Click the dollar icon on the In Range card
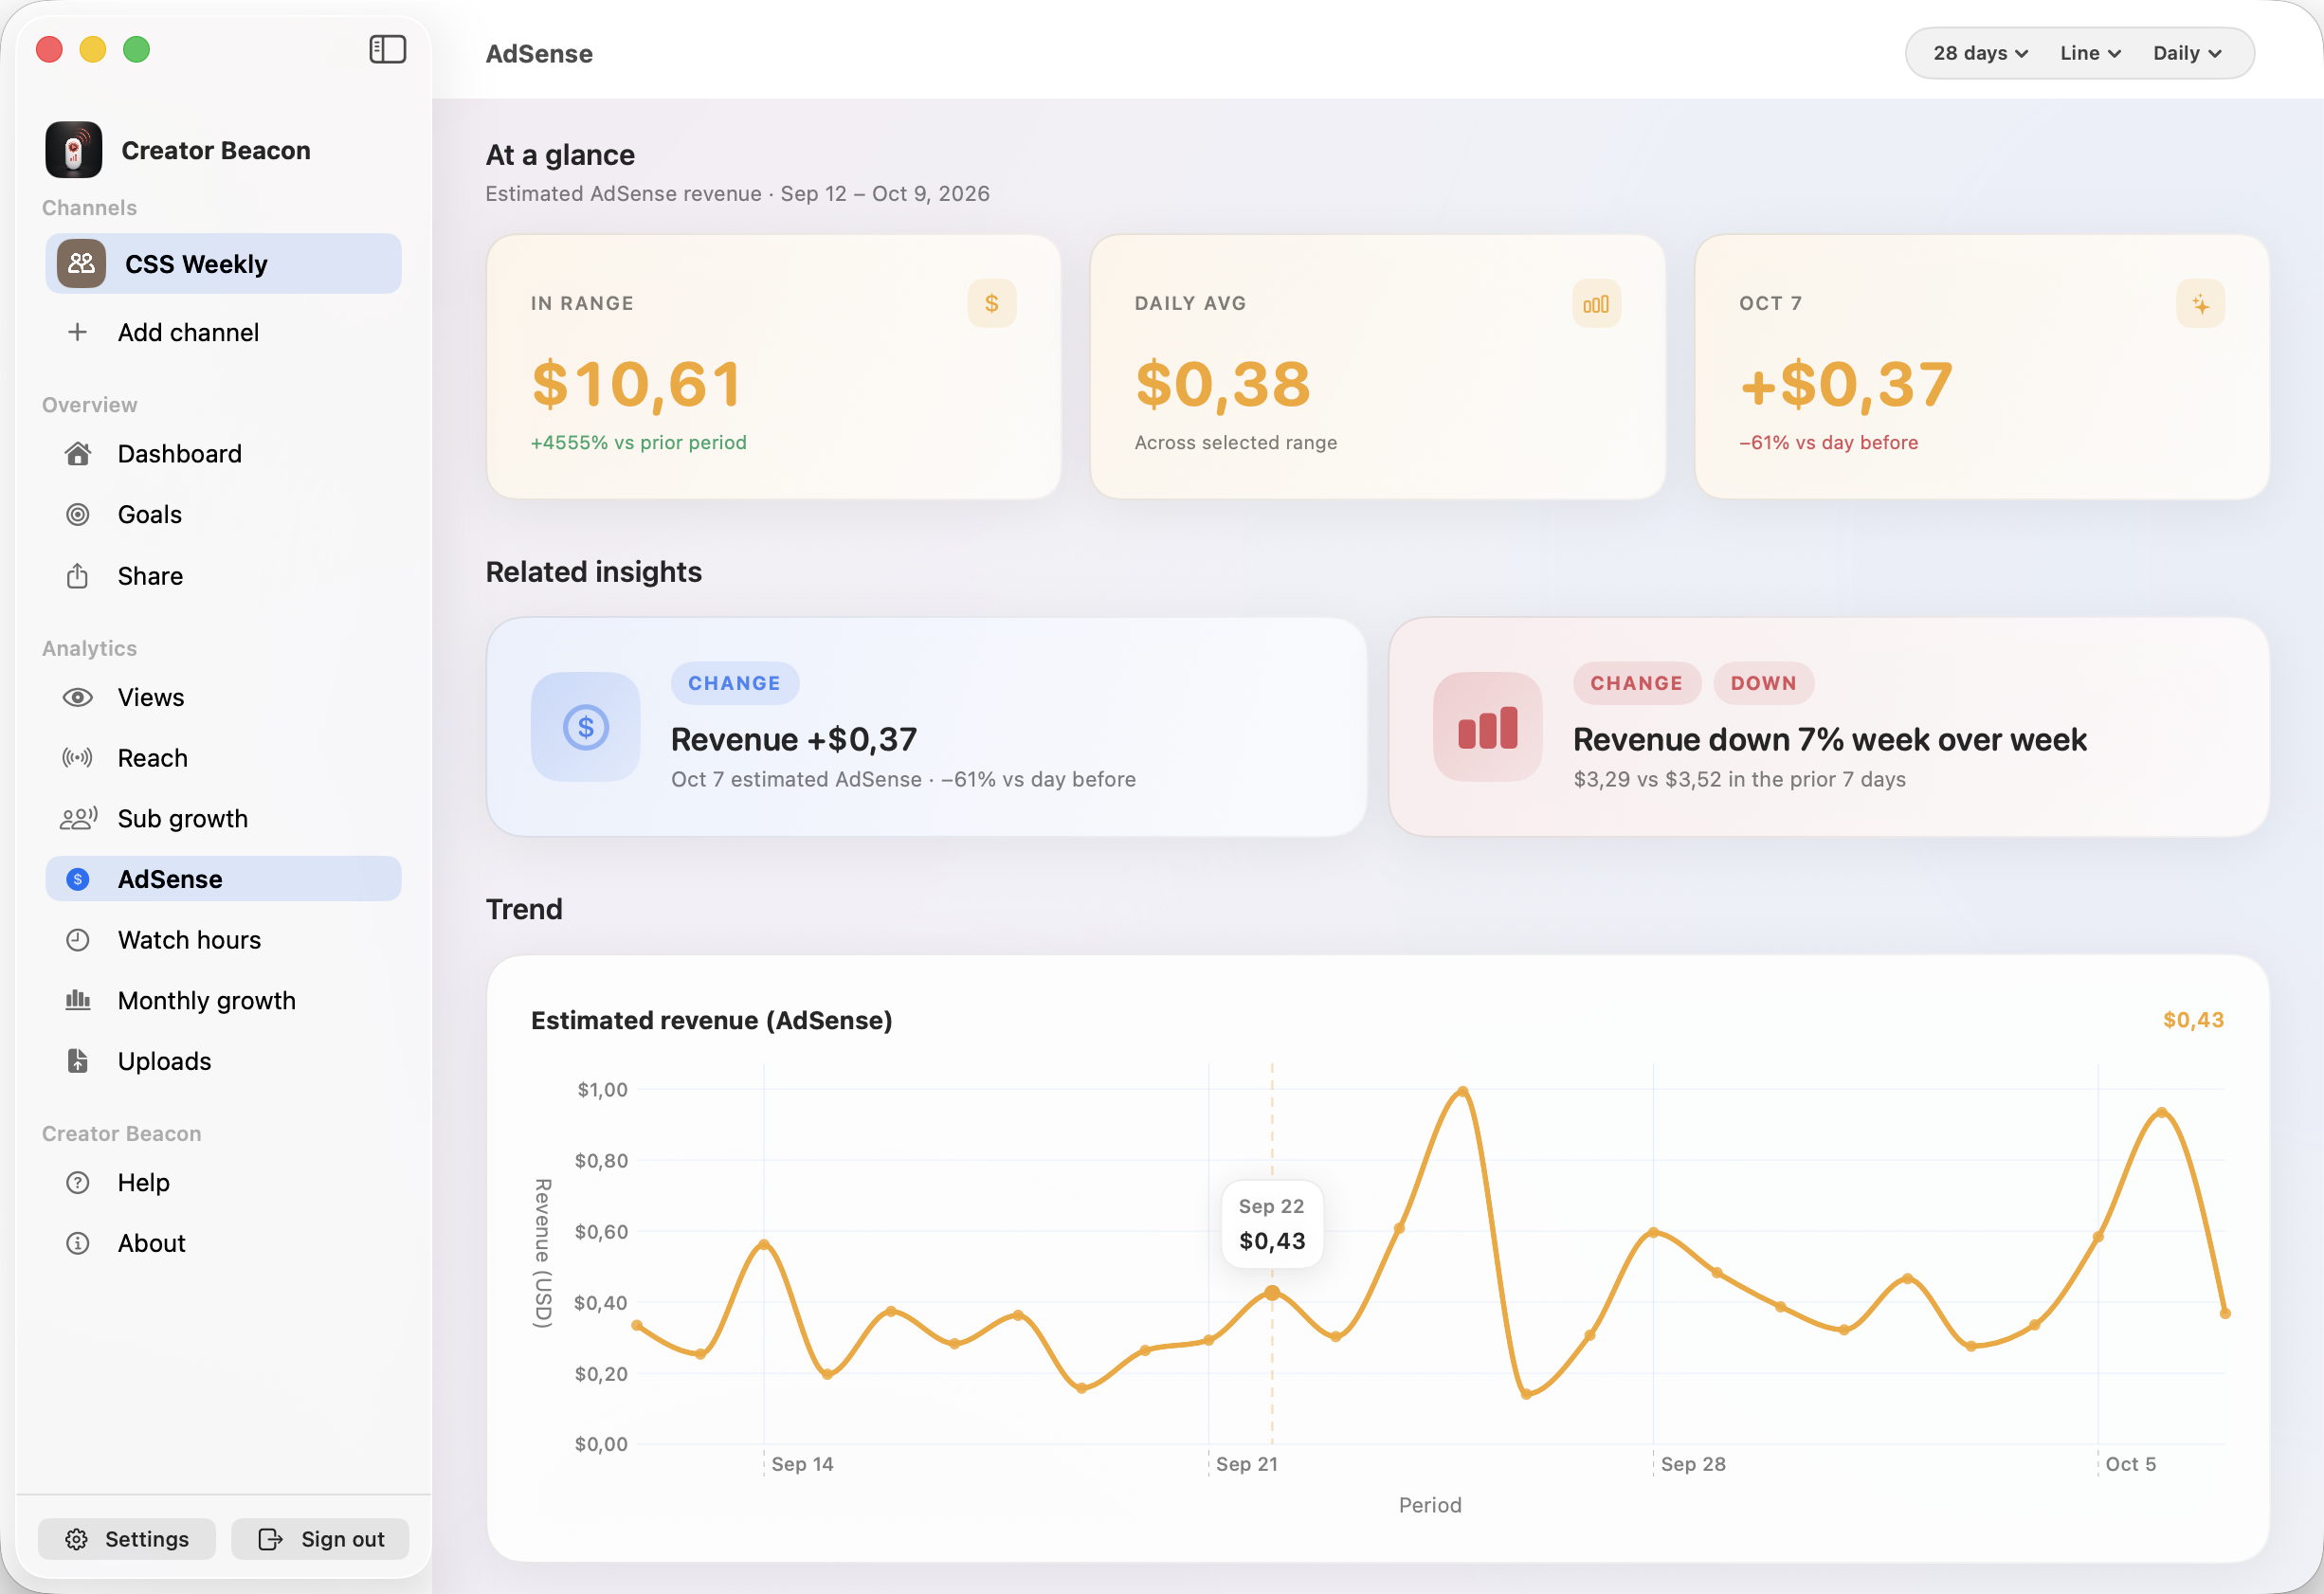 (992, 303)
